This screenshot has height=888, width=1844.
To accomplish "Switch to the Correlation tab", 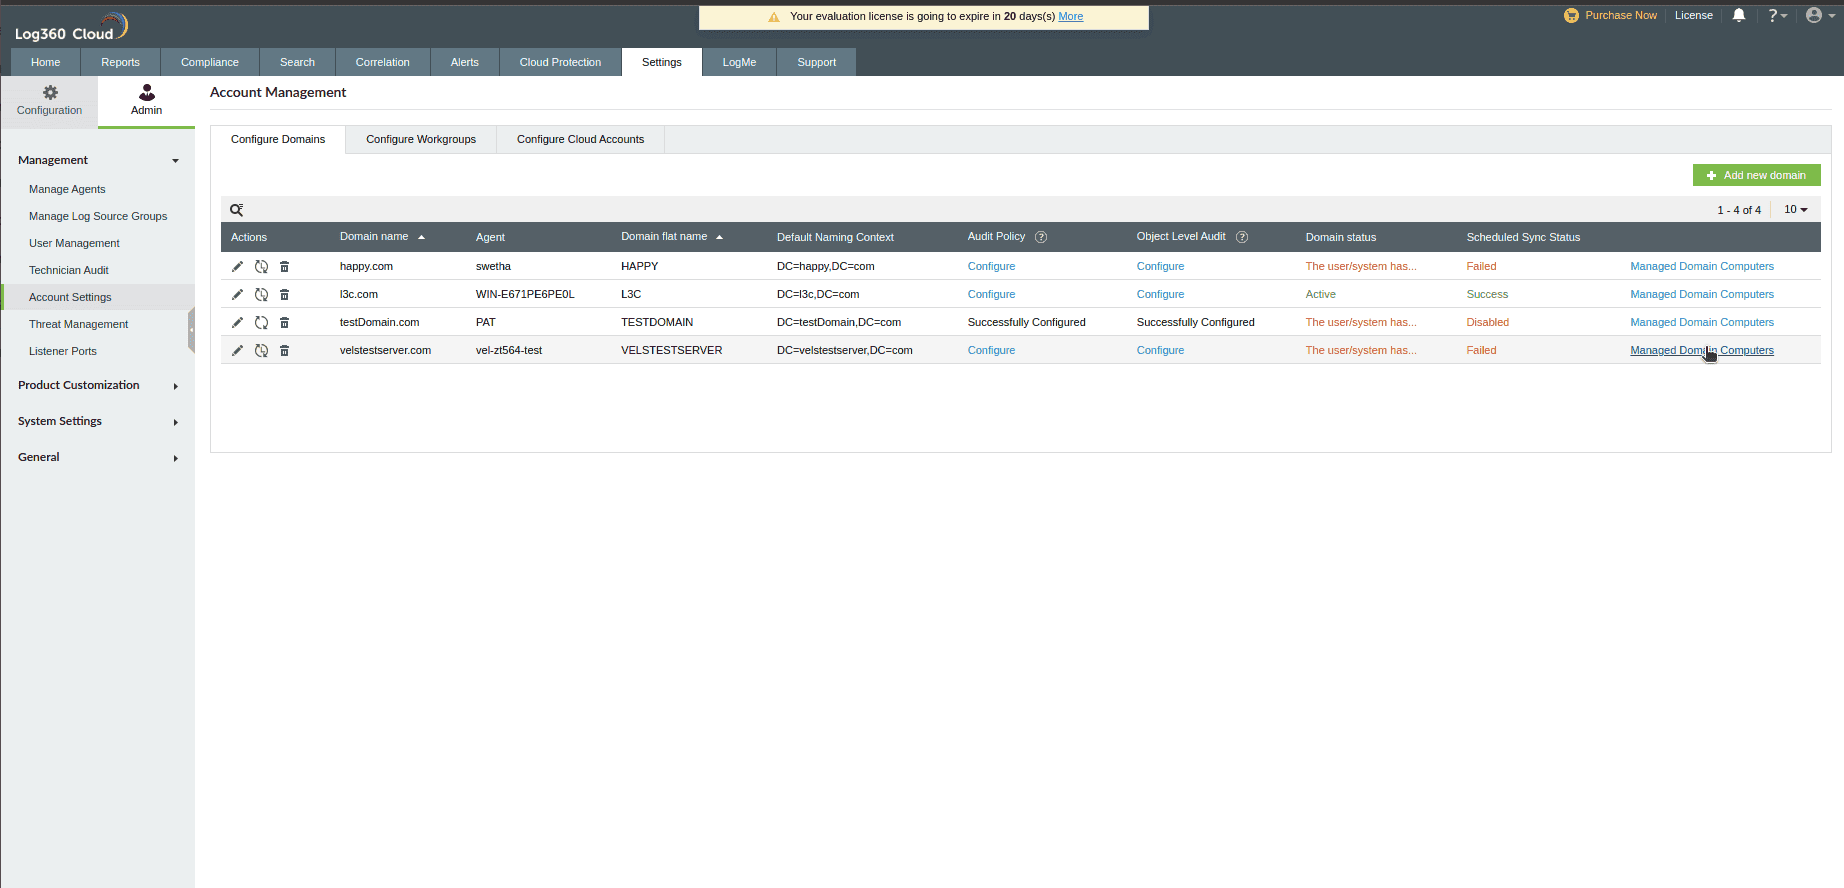I will pyautogui.click(x=383, y=62).
